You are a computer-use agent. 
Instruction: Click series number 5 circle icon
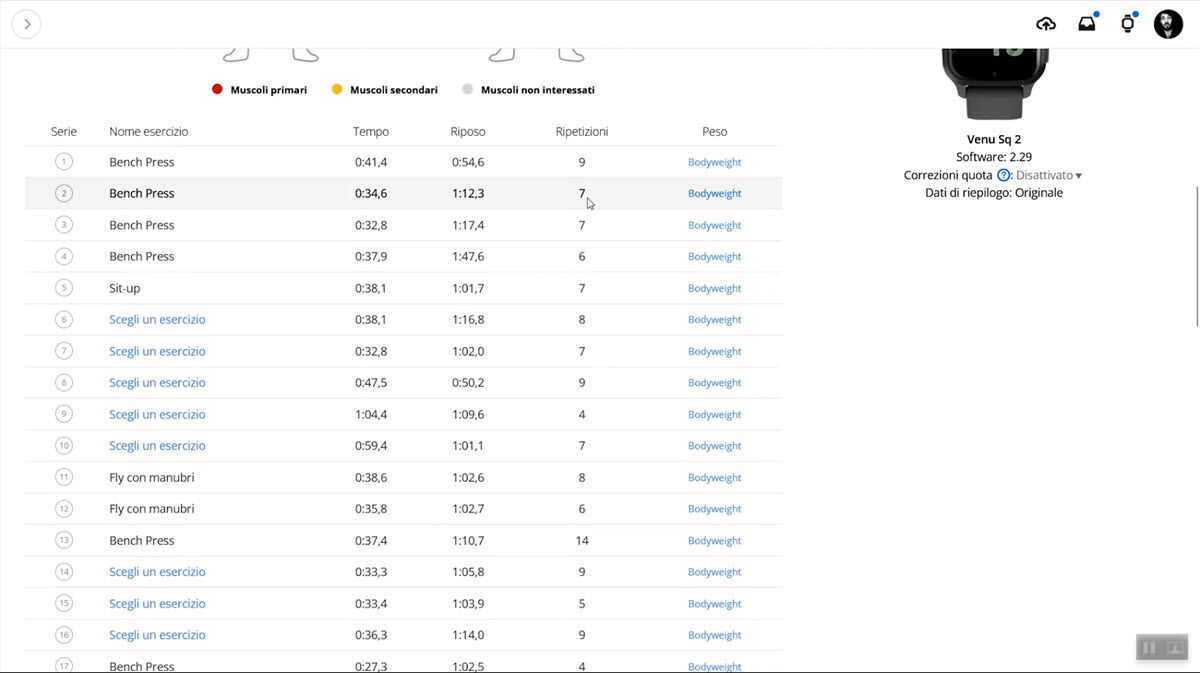(x=64, y=288)
